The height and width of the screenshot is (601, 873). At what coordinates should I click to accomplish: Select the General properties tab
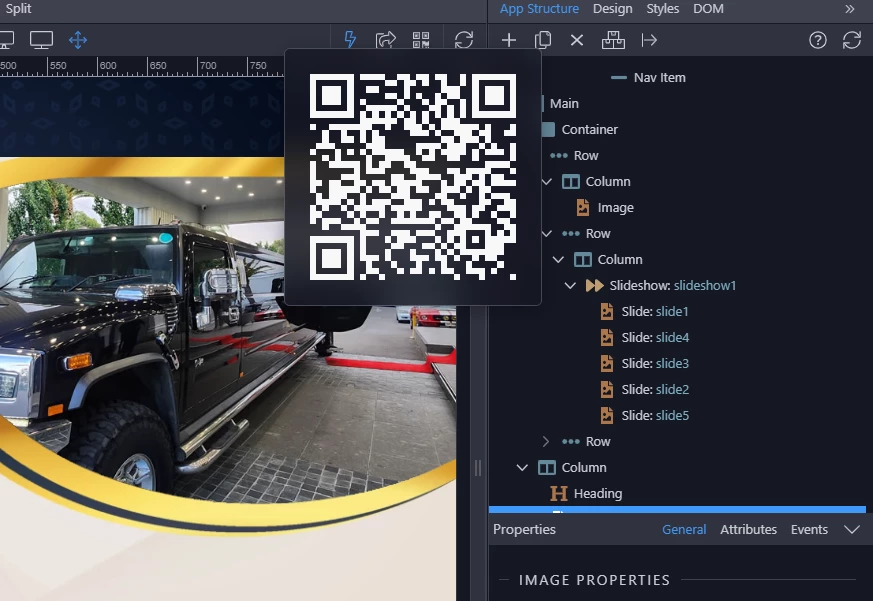[x=684, y=529]
